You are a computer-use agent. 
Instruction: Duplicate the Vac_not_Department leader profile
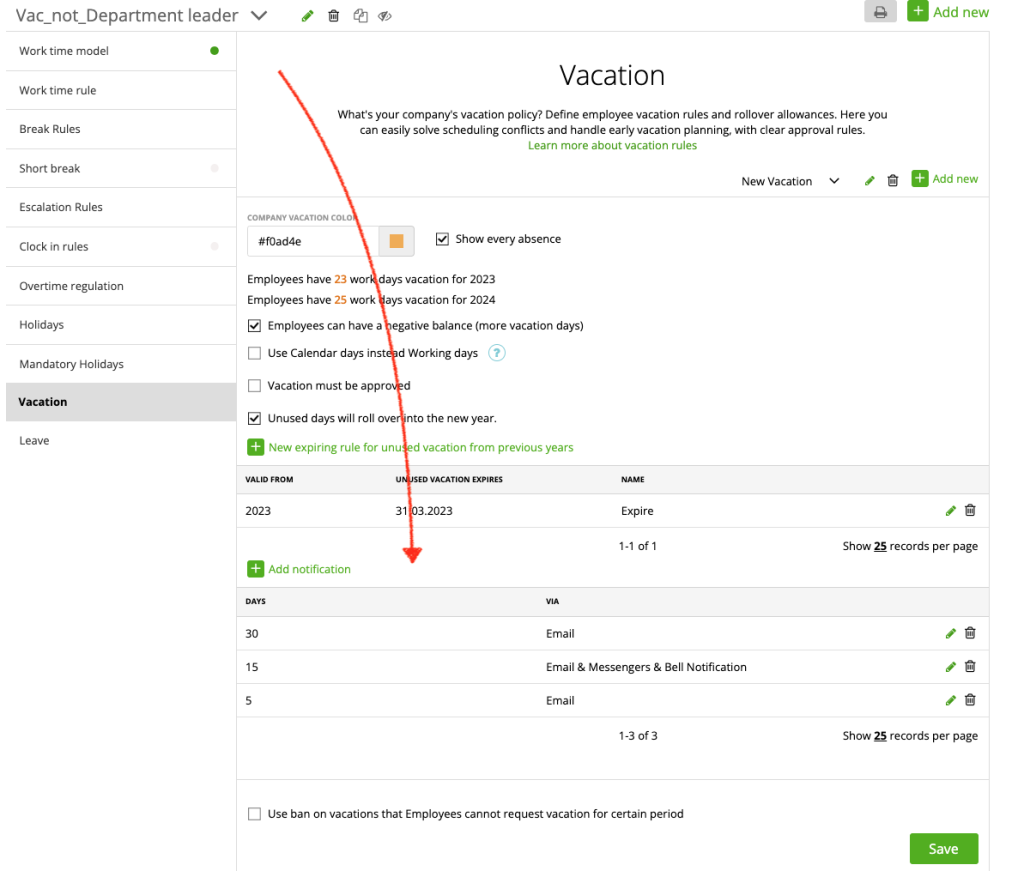(x=360, y=16)
